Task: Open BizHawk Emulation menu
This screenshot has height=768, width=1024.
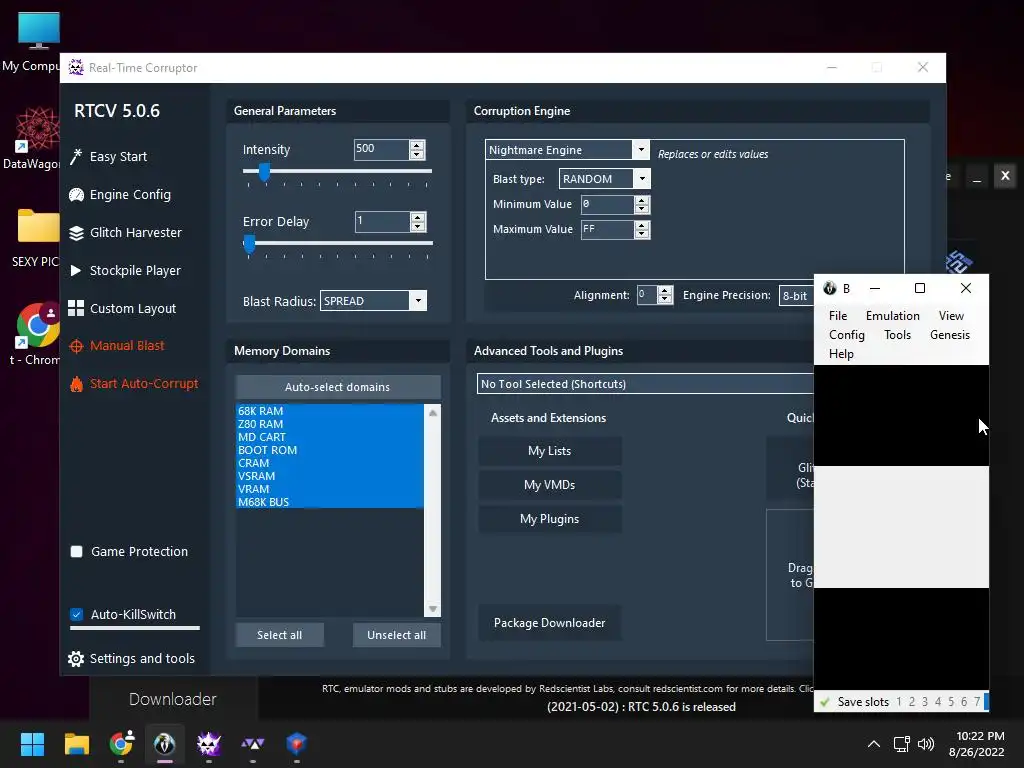Action: click(893, 316)
